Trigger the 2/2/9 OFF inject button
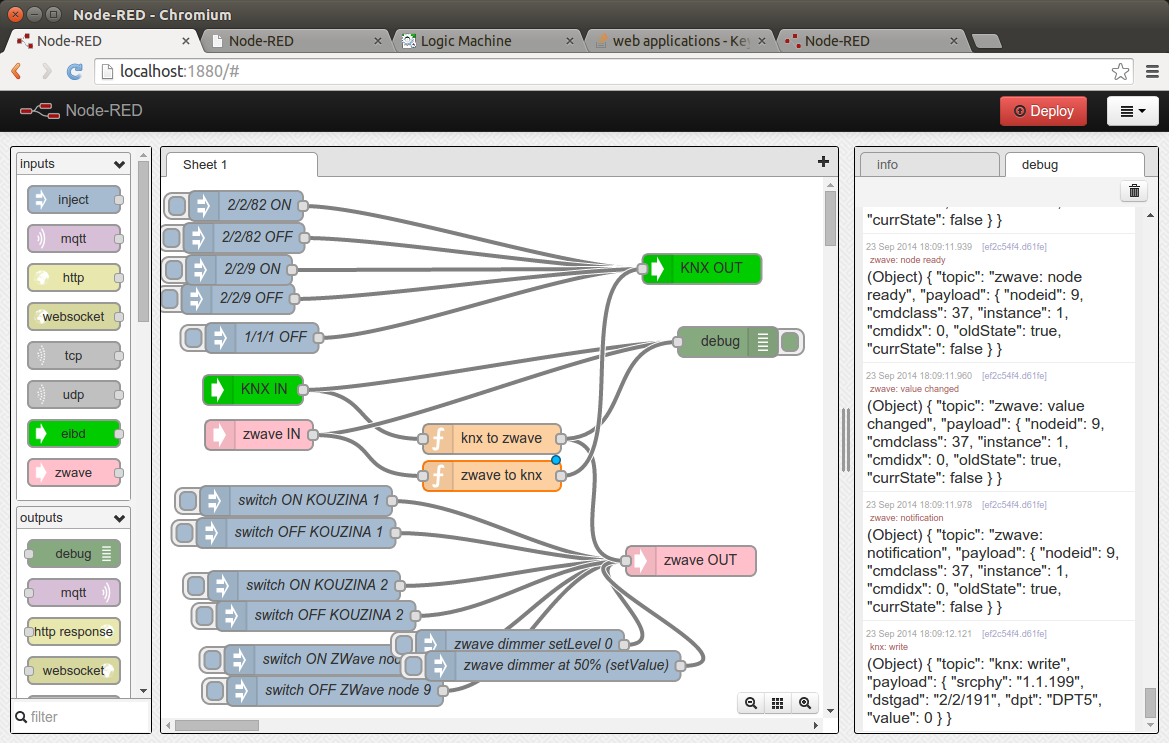 coord(170,299)
